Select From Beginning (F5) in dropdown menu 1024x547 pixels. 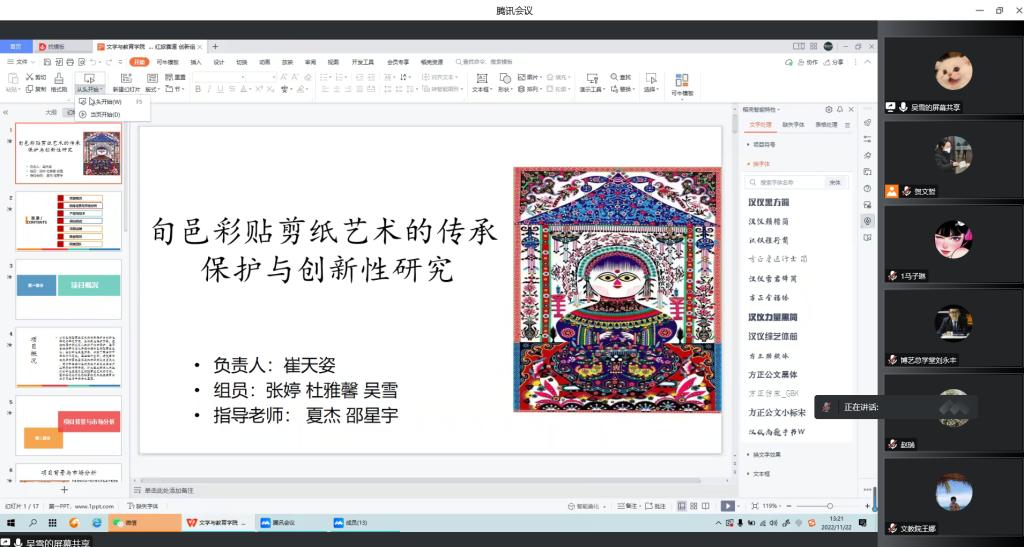click(112, 102)
